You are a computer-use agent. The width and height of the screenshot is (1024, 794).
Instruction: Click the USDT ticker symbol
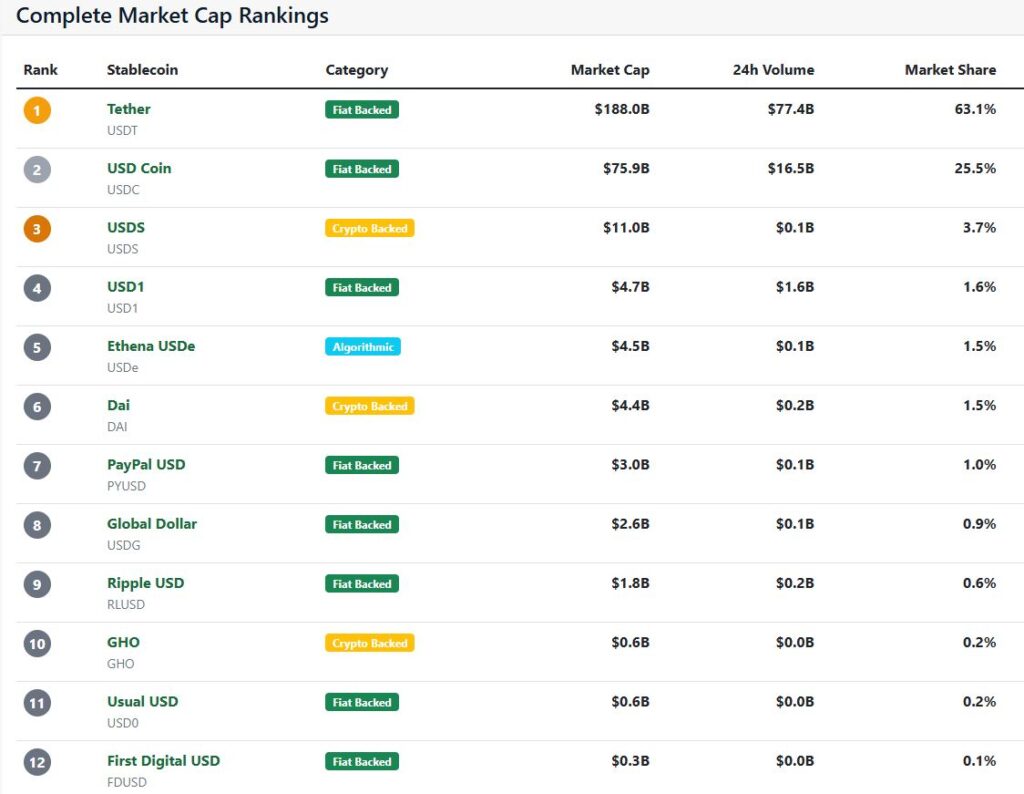tap(122, 131)
